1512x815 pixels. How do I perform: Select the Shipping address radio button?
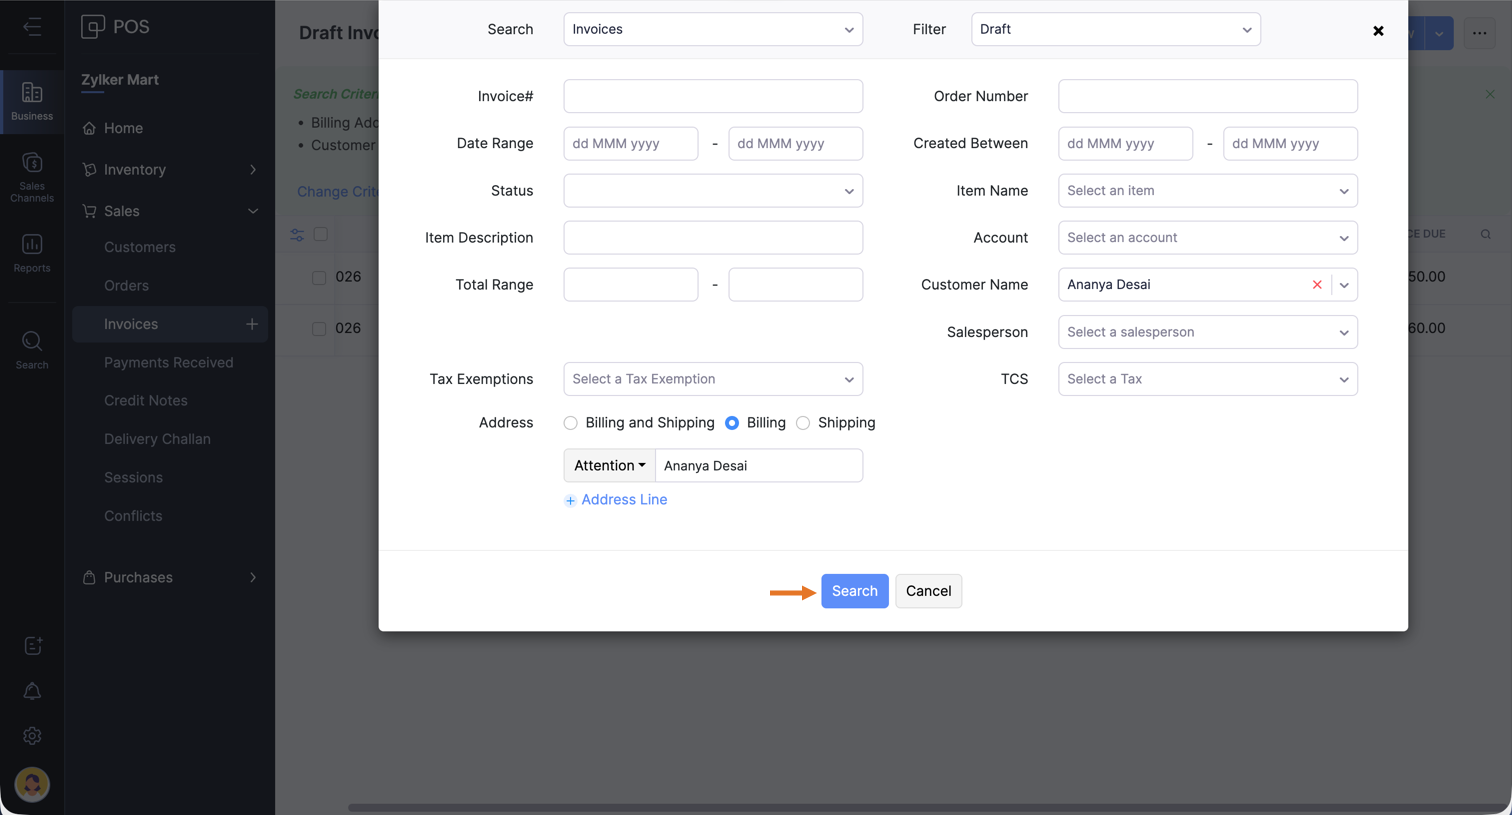point(803,423)
